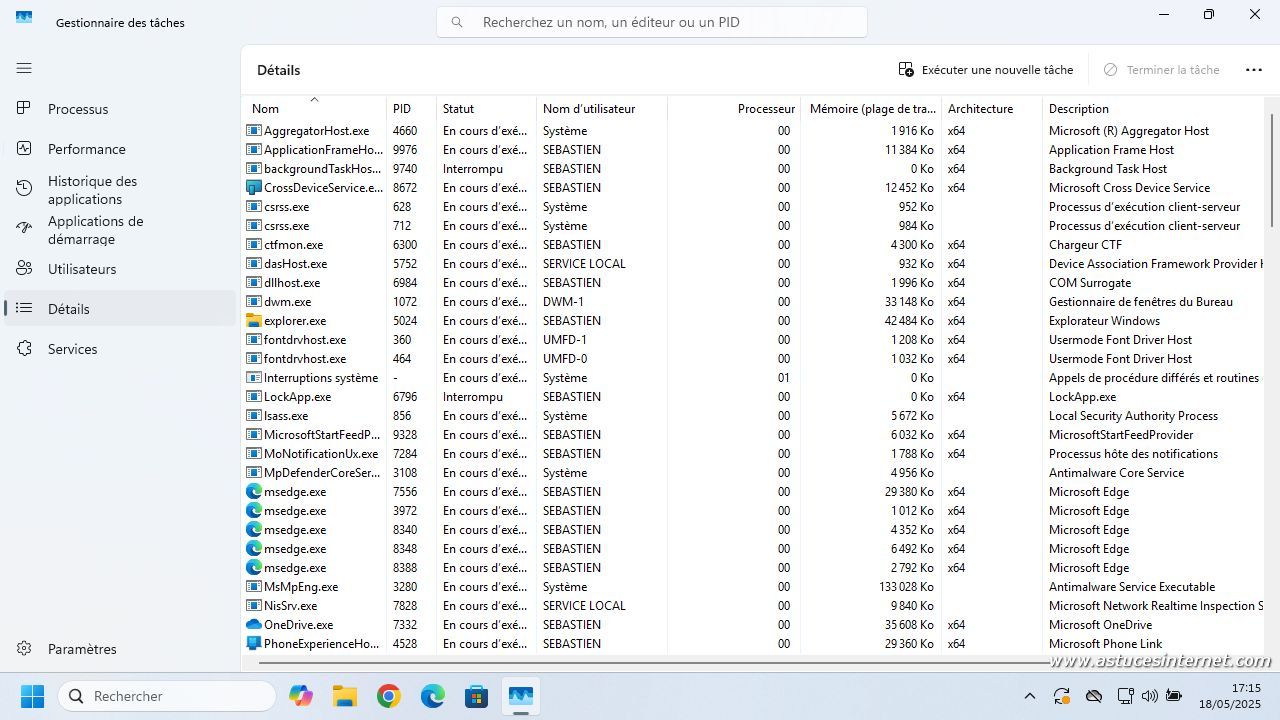Sort by the Architecture column header
Screen dimensions: 1280x720
point(991,108)
